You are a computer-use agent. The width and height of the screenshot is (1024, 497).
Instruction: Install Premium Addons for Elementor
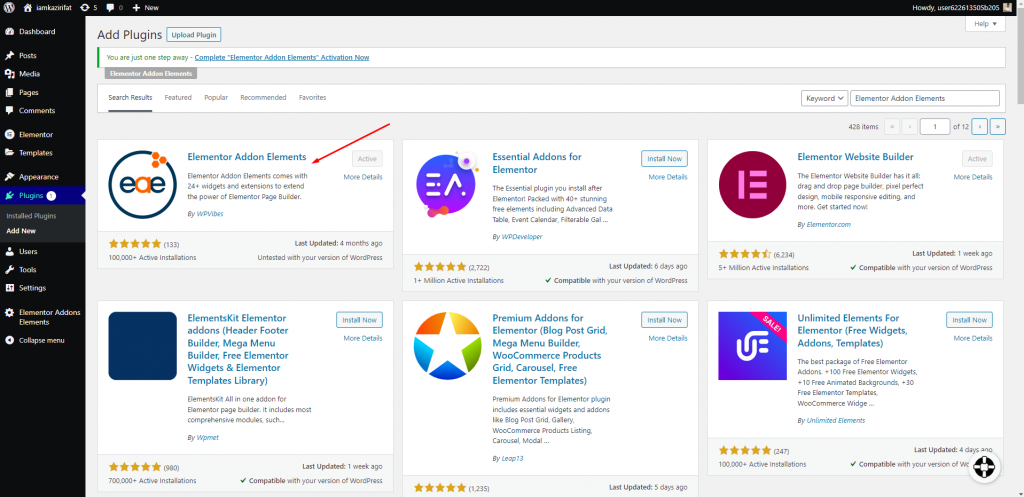tap(664, 320)
